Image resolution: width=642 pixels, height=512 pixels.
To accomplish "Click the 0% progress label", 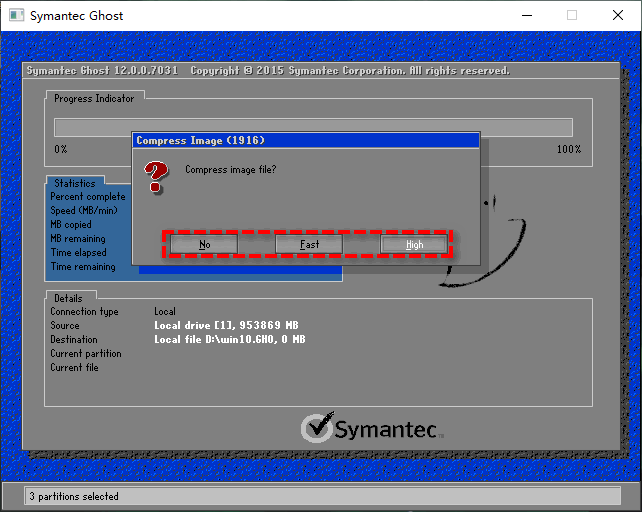I will click(61, 149).
